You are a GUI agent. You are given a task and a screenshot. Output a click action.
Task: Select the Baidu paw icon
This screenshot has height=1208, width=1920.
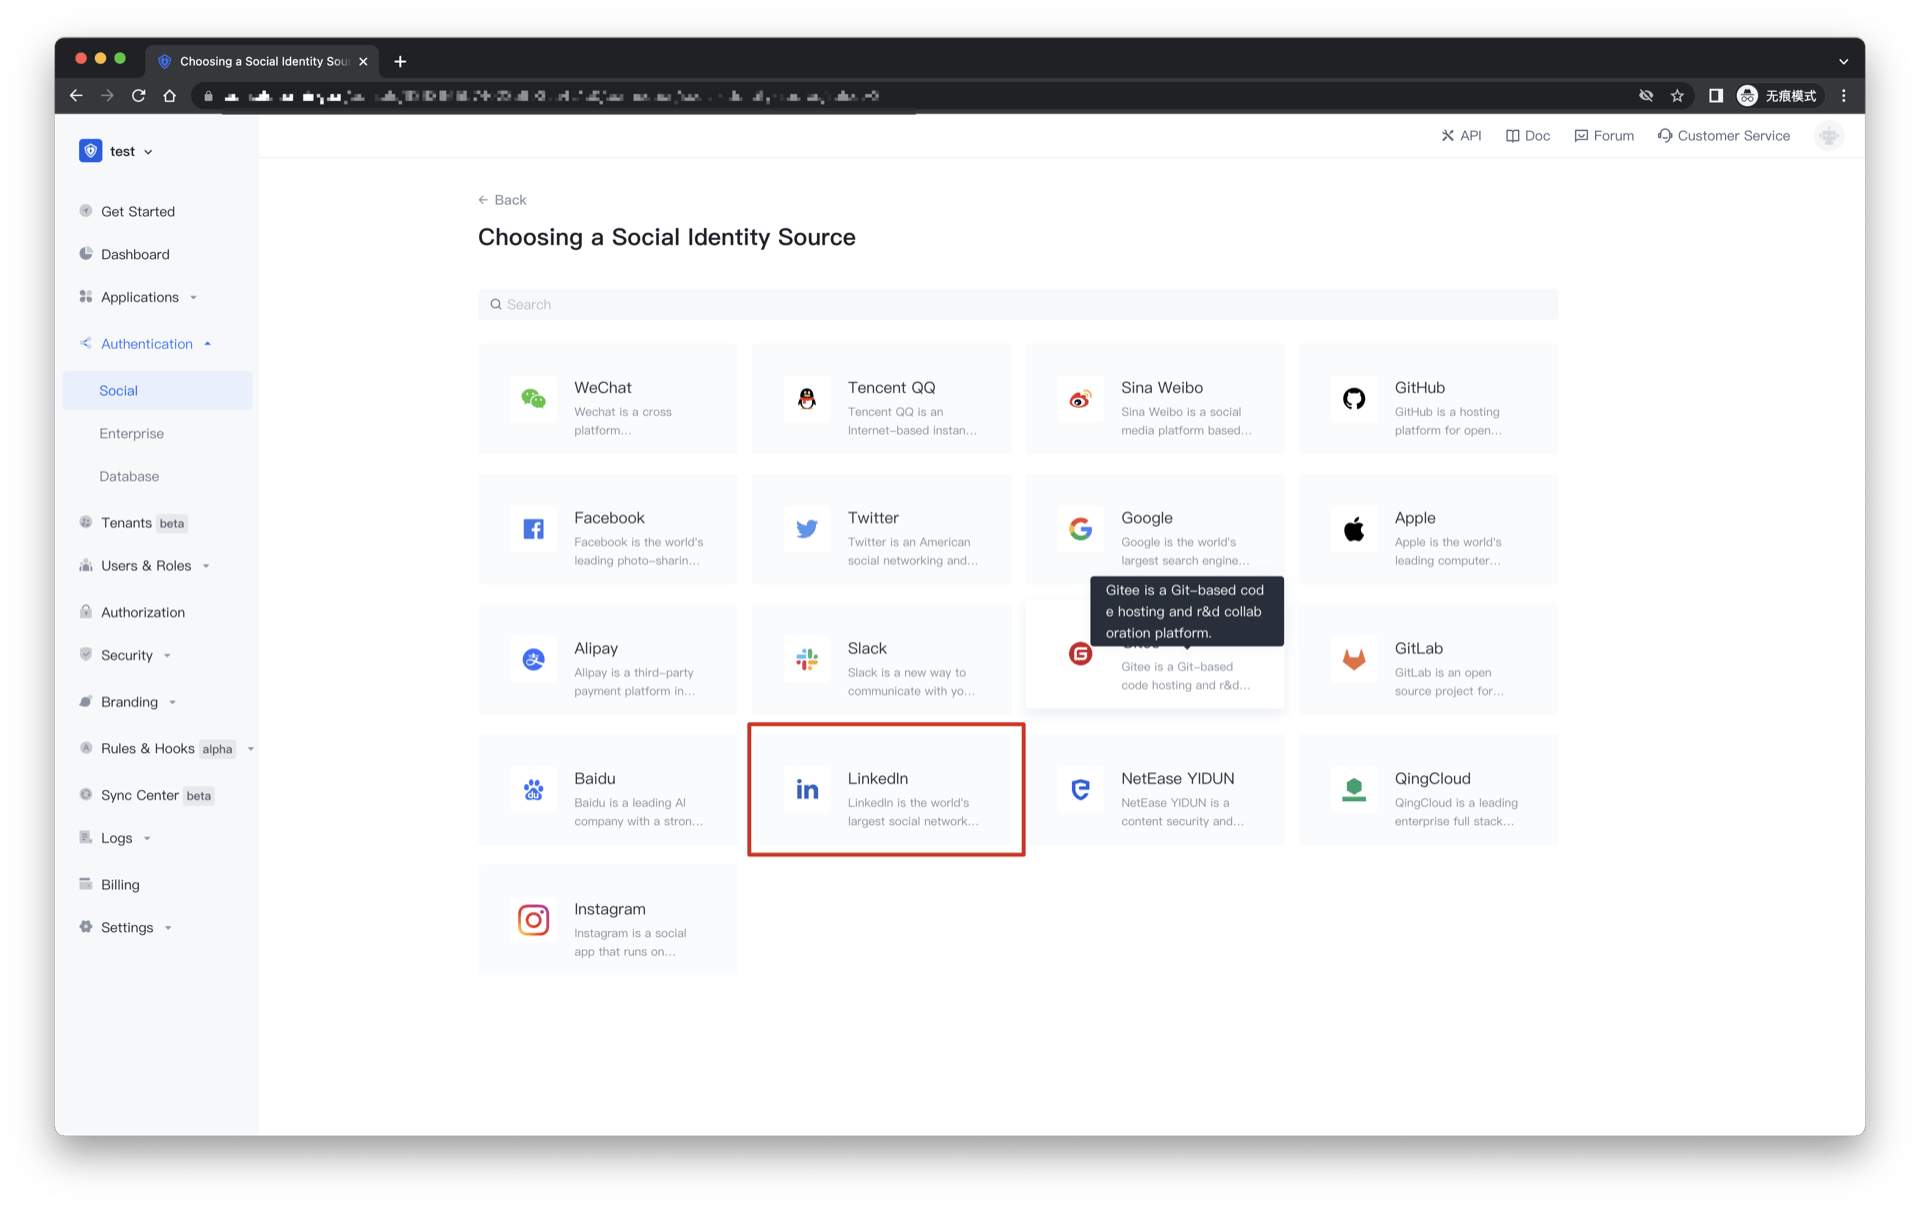click(x=533, y=789)
